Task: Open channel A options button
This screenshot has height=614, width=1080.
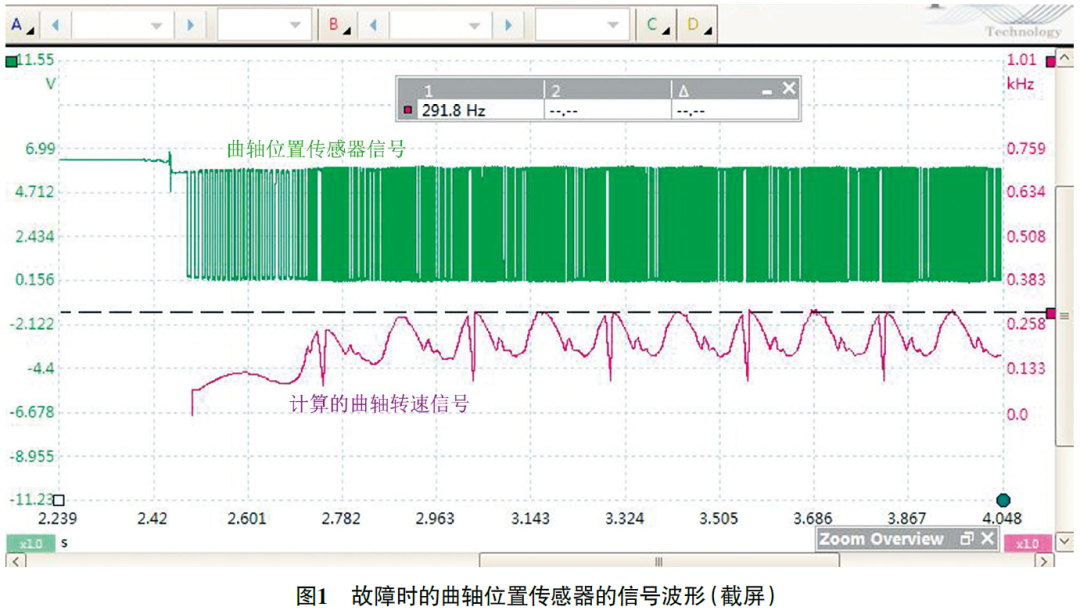Action: (22, 25)
